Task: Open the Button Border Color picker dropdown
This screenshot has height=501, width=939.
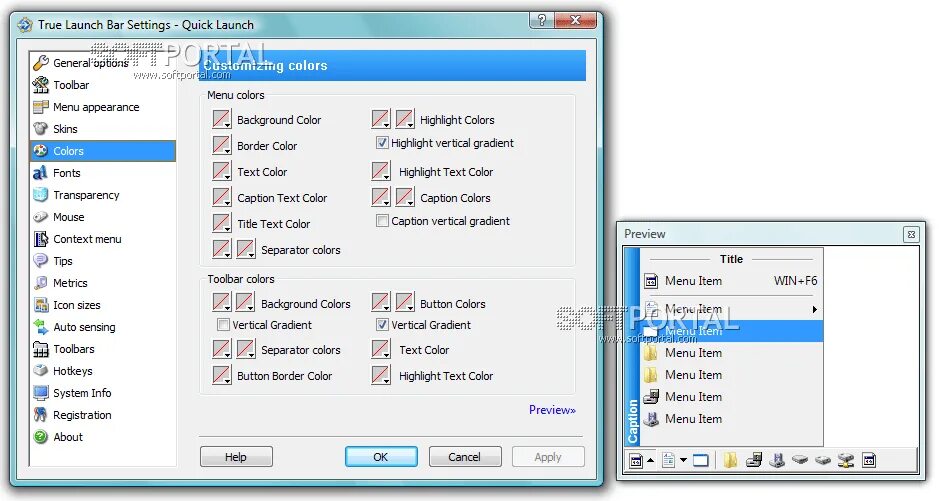Action: (222, 375)
